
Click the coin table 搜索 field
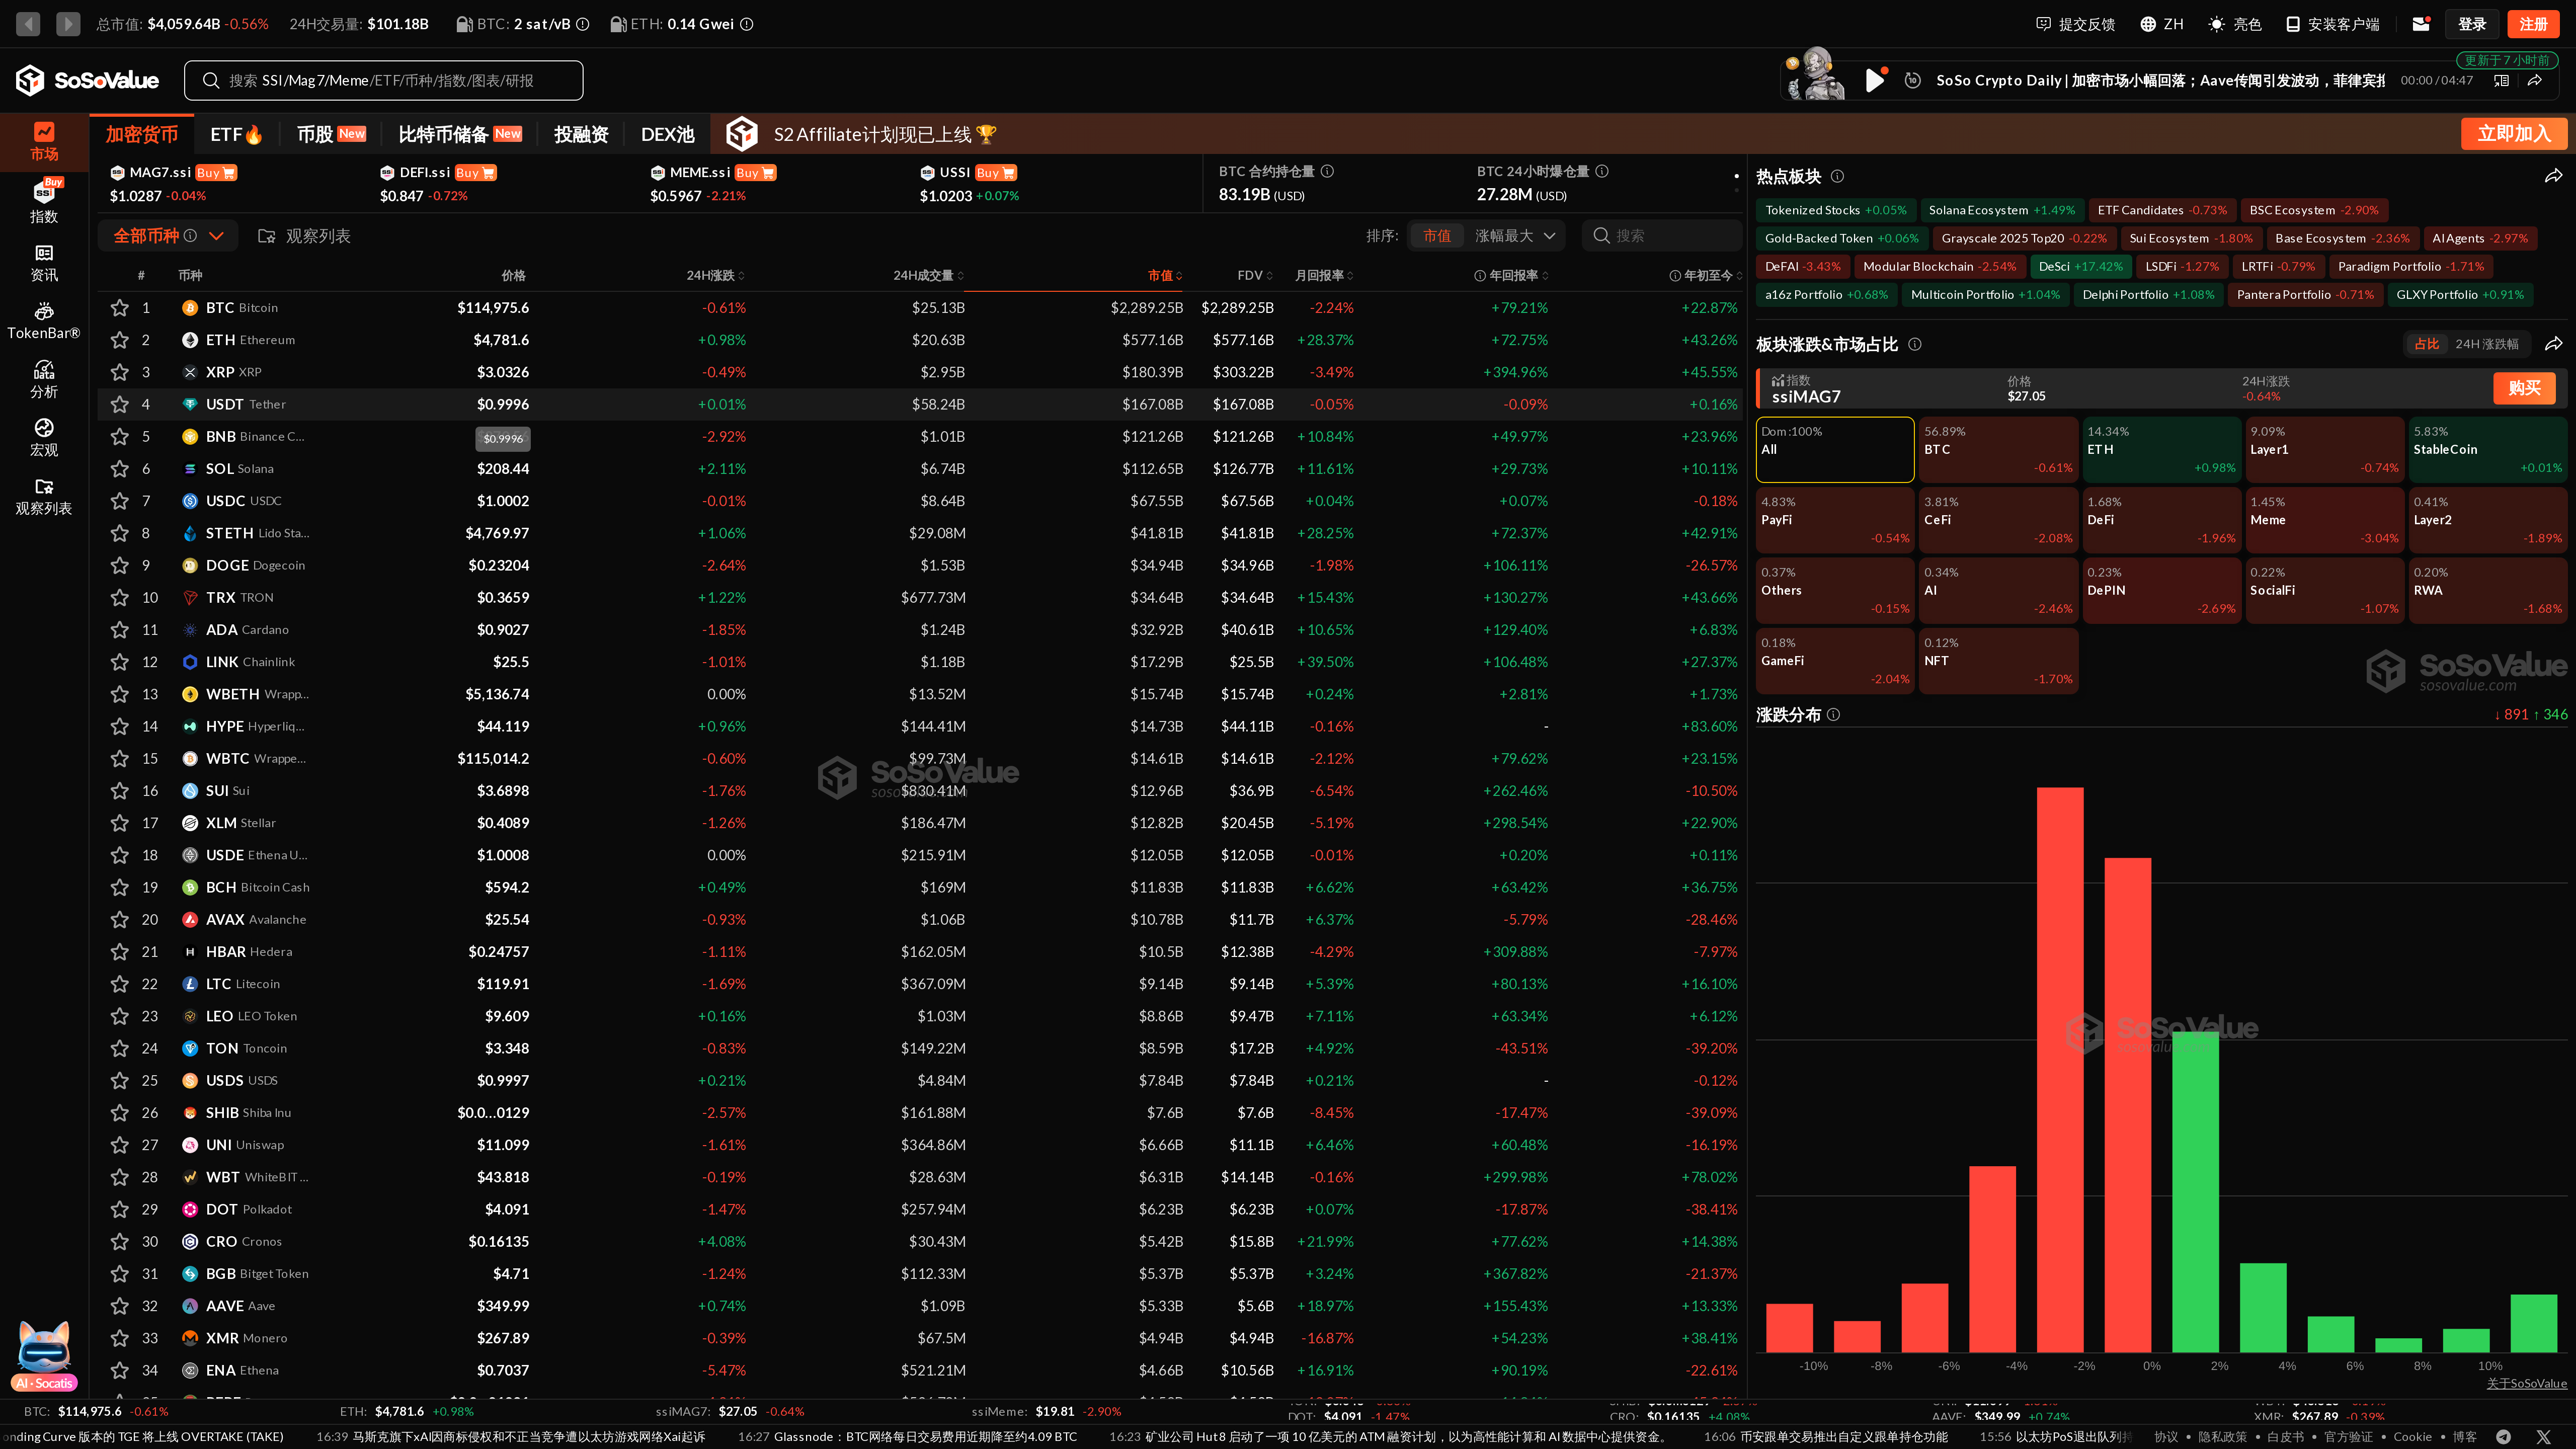[x=1661, y=236]
